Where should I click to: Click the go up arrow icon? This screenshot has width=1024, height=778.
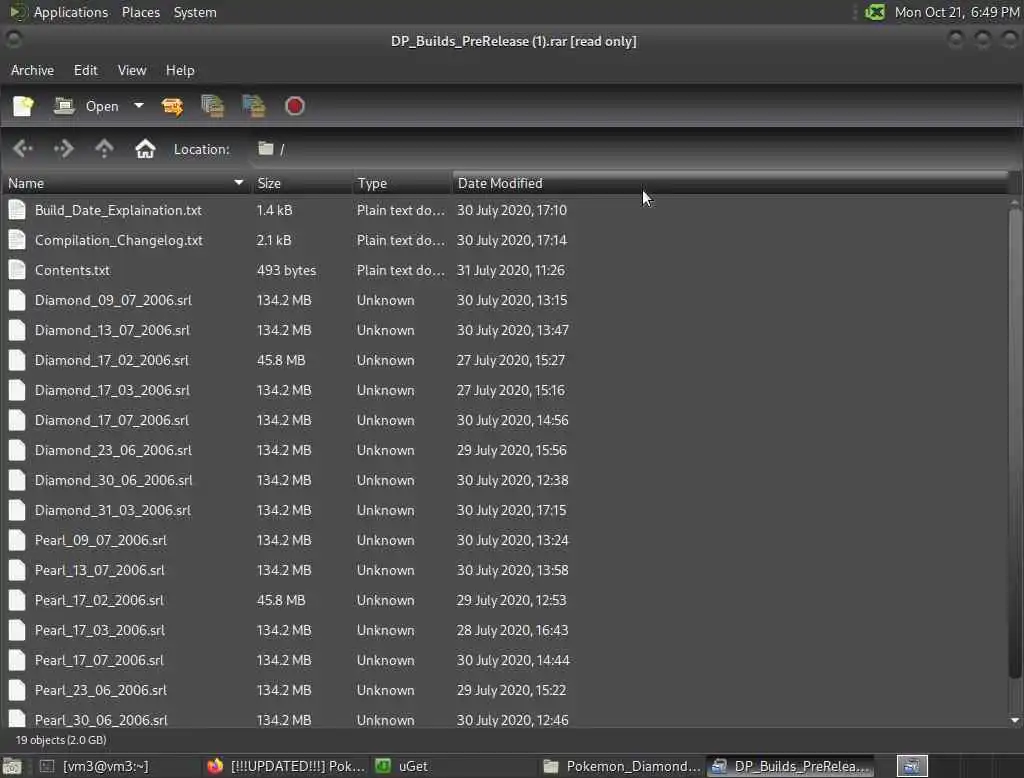point(104,149)
